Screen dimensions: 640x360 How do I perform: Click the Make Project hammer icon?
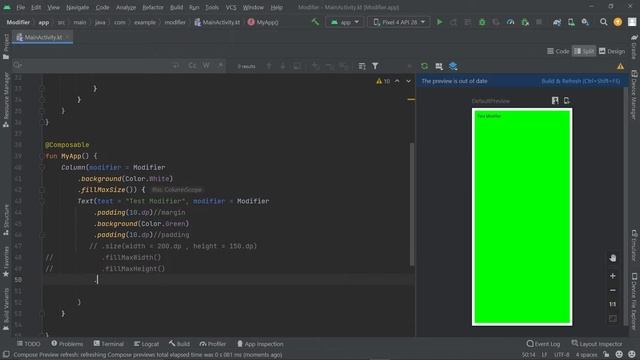point(315,22)
